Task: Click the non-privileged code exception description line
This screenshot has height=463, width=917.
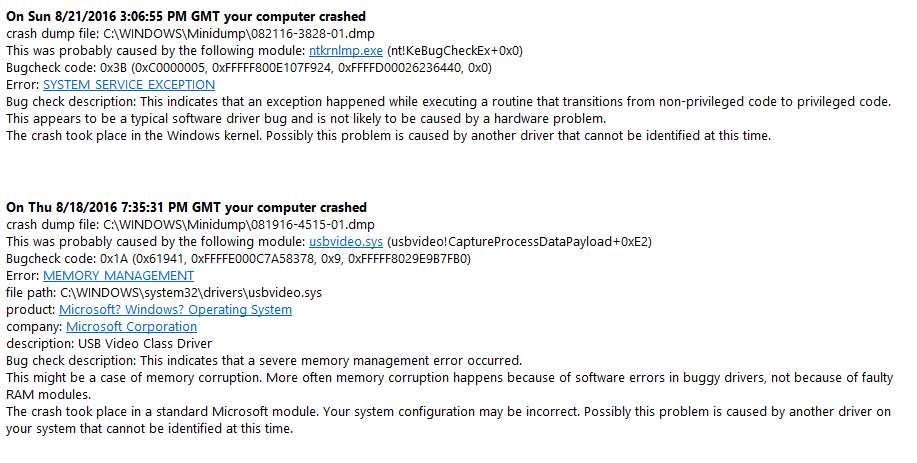Action: tap(449, 102)
